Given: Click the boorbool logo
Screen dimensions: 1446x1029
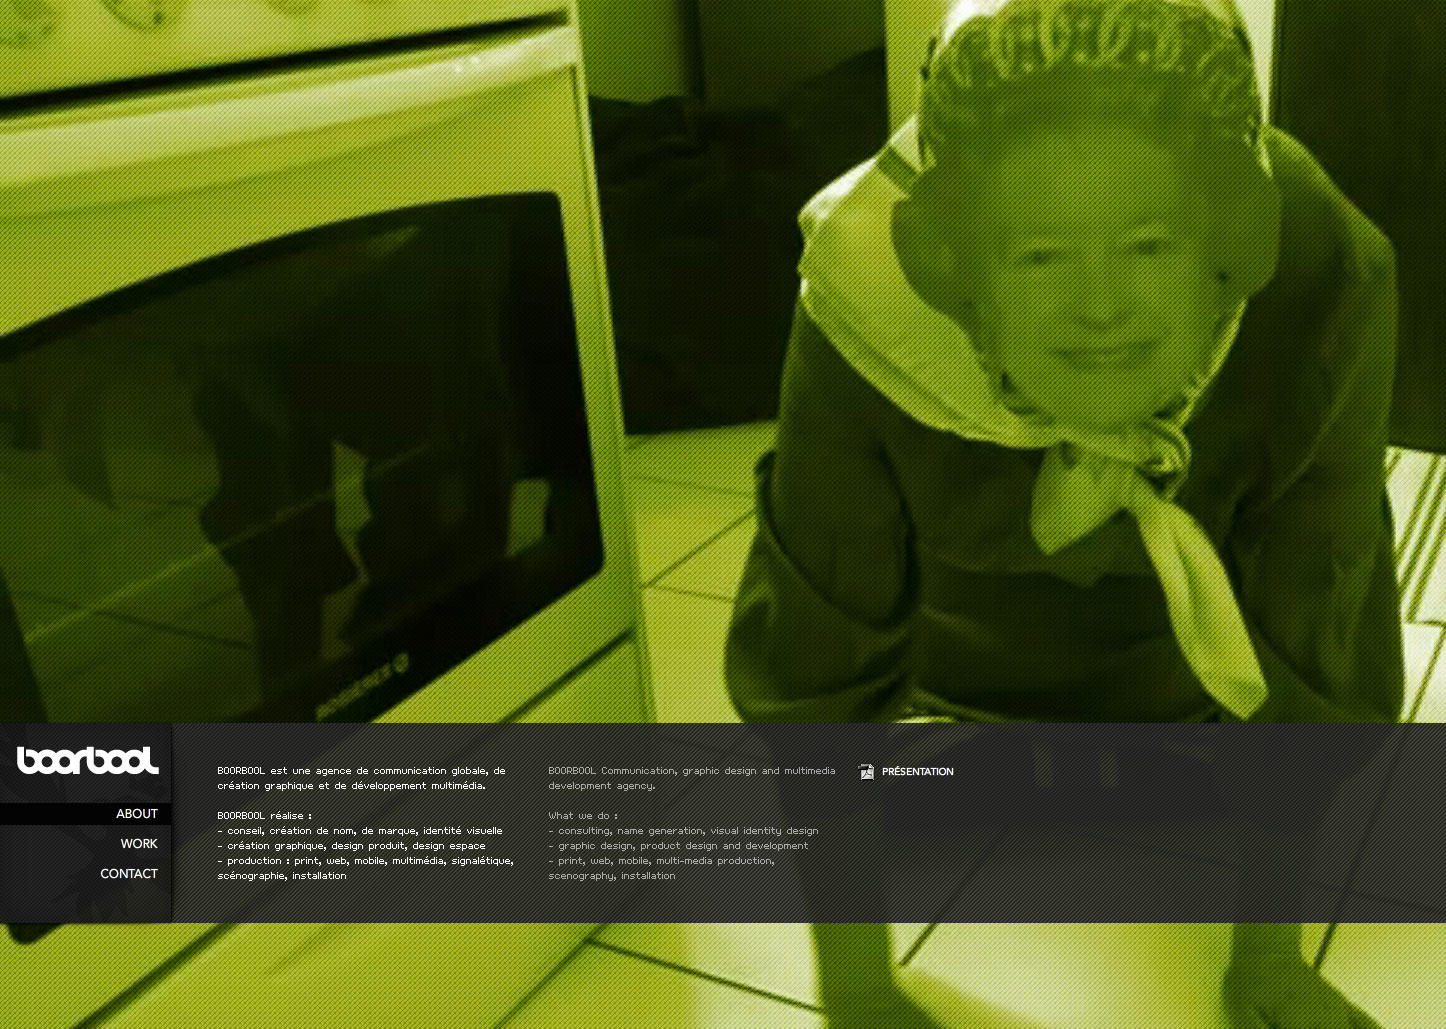Looking at the screenshot, I should coord(88,761).
